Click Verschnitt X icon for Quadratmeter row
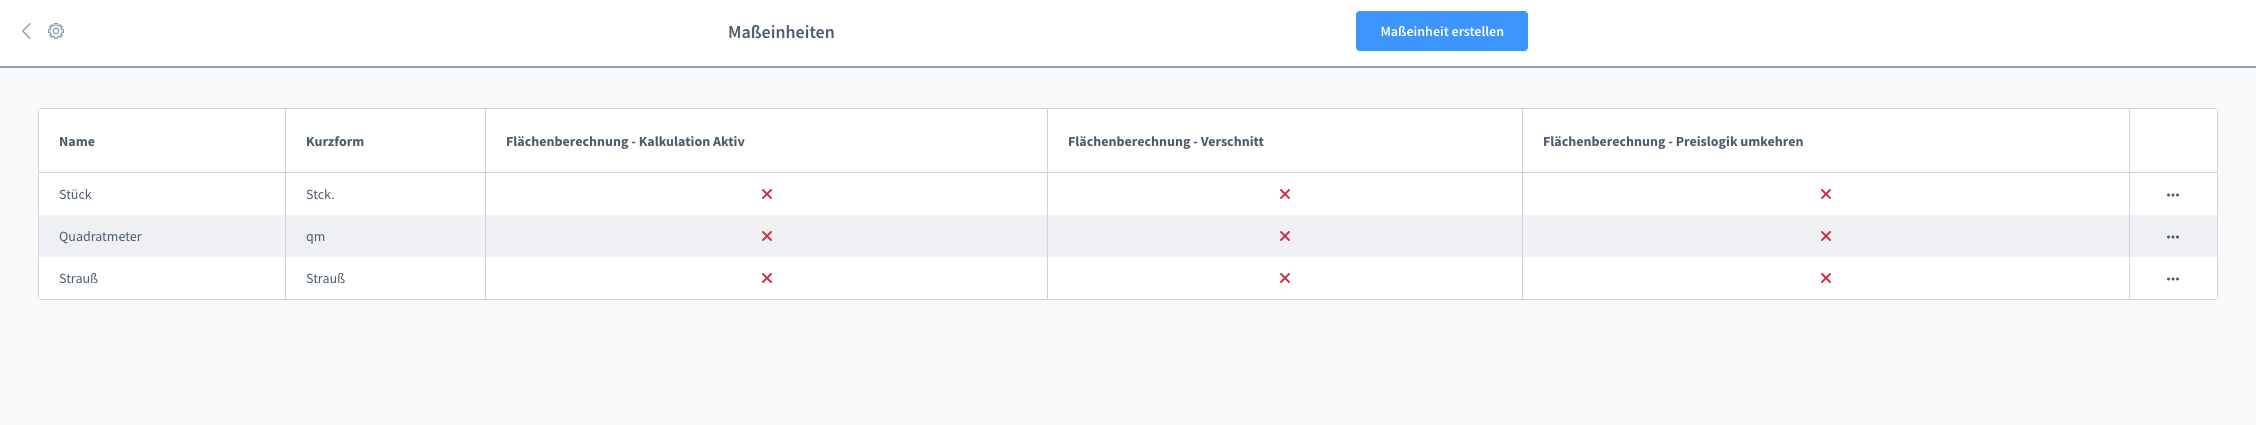Viewport: 2256px width, 425px height. coord(1285,236)
